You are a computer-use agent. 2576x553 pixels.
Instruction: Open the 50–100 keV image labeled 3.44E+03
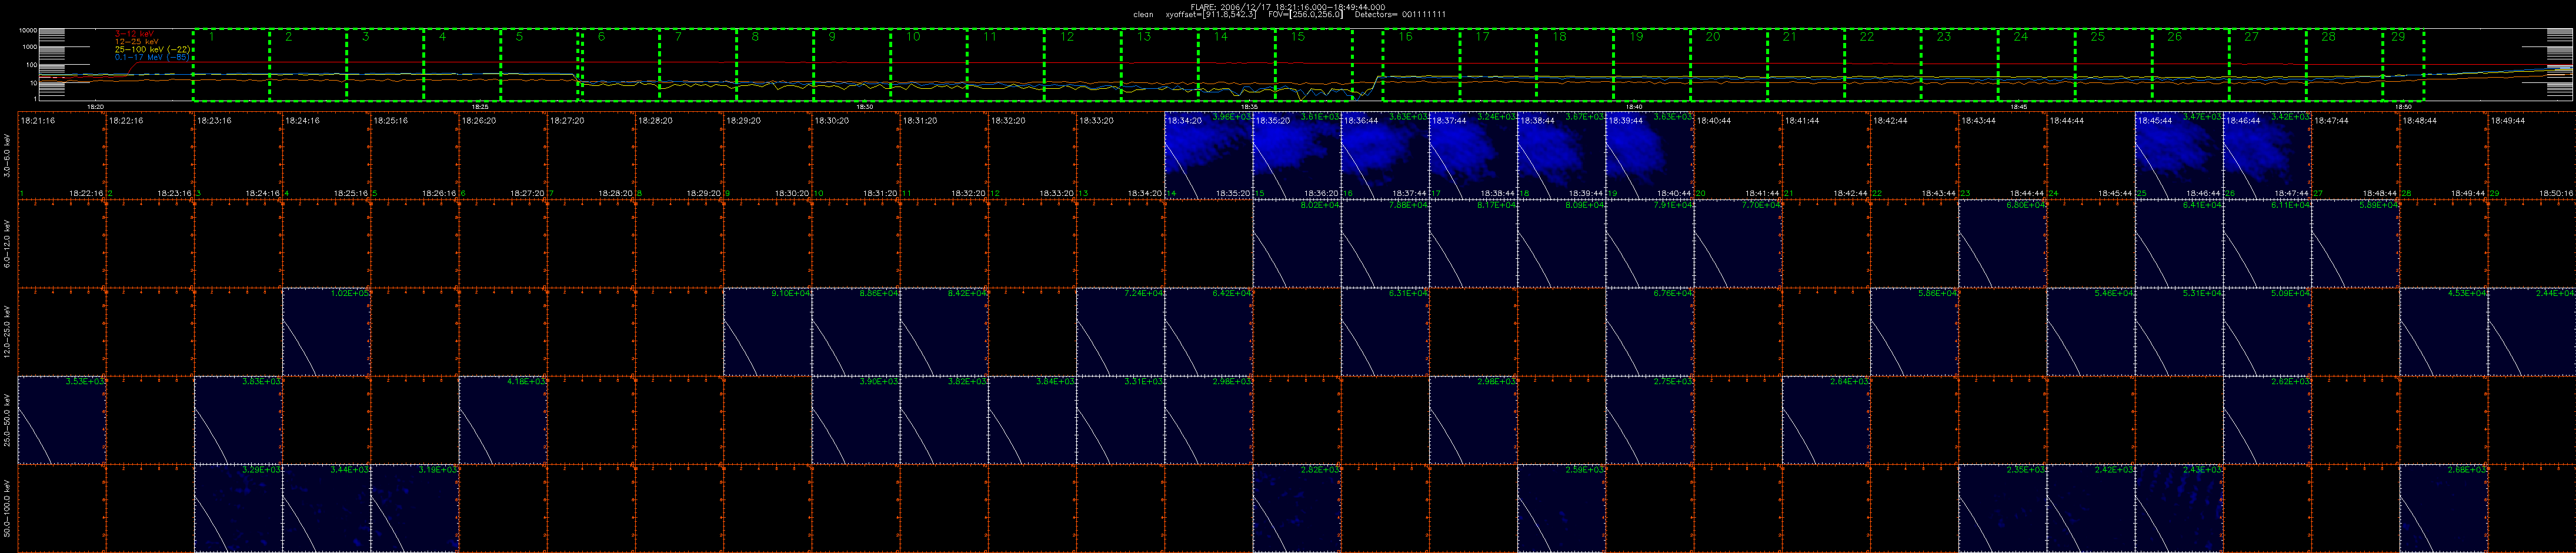coord(327,508)
